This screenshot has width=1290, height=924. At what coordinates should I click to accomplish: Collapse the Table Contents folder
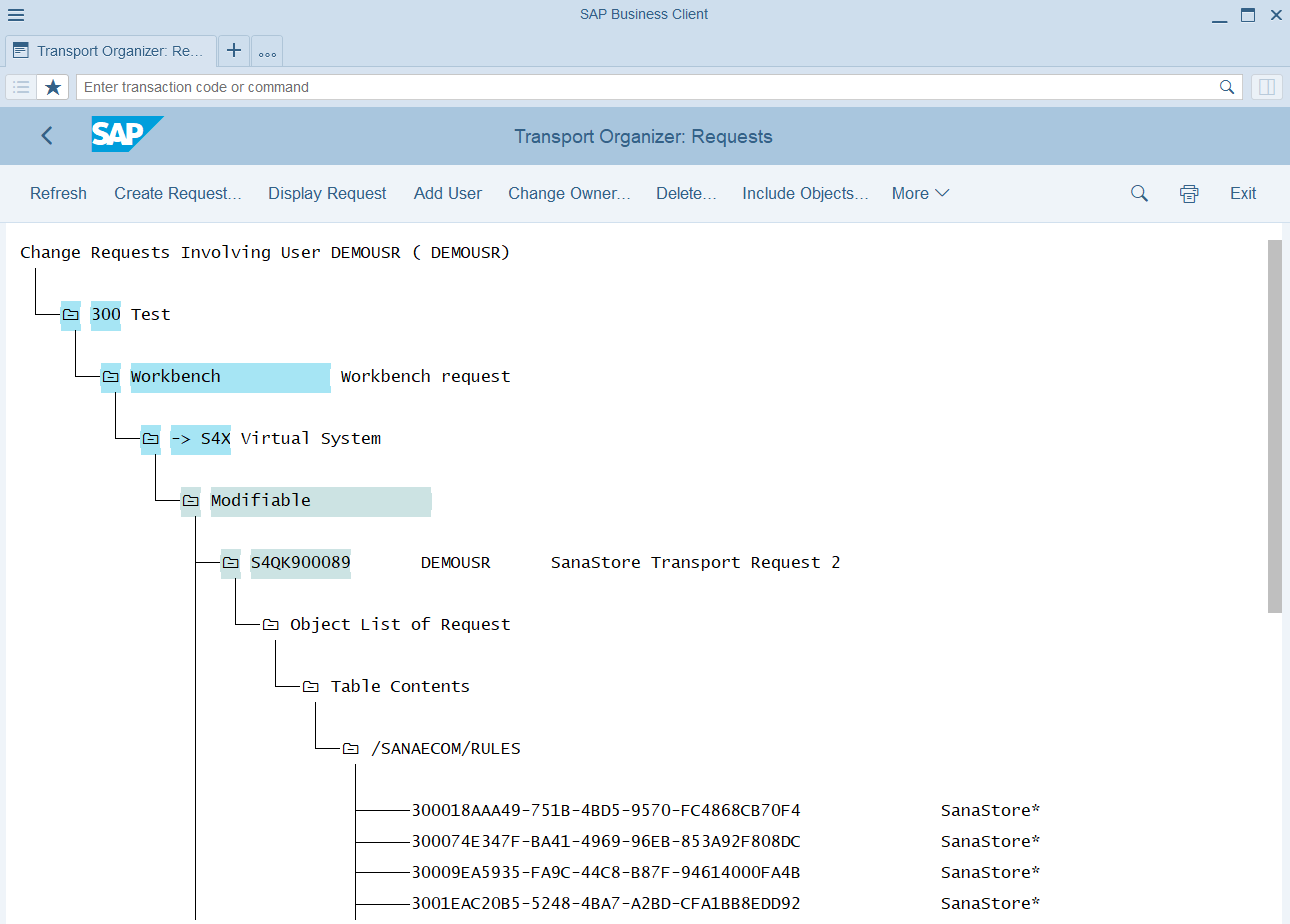(310, 687)
